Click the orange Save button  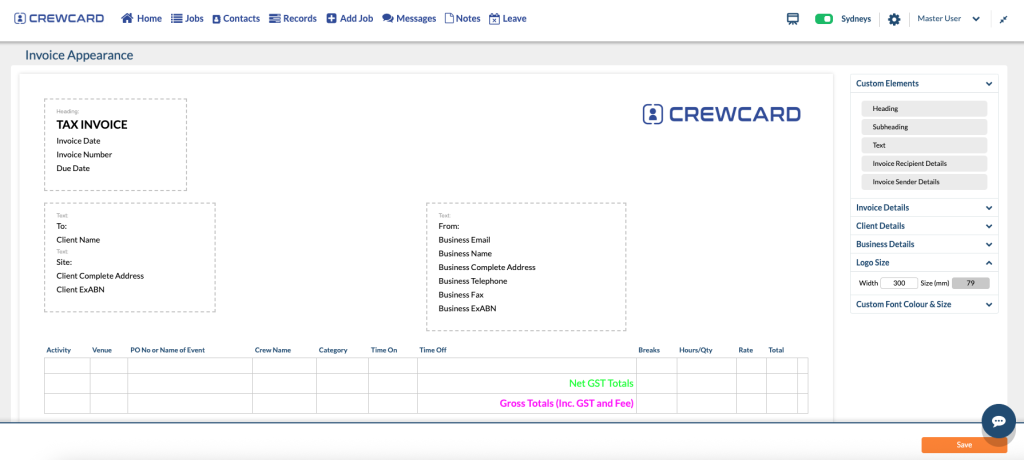coord(963,445)
